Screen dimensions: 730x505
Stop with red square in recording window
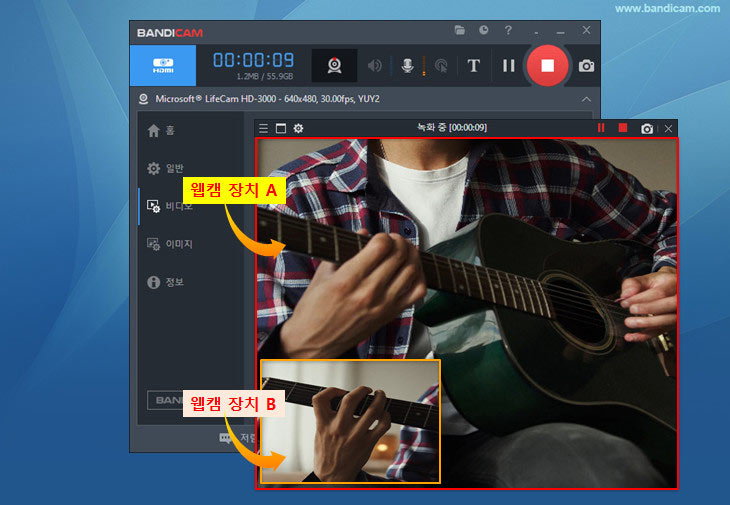coord(623,128)
